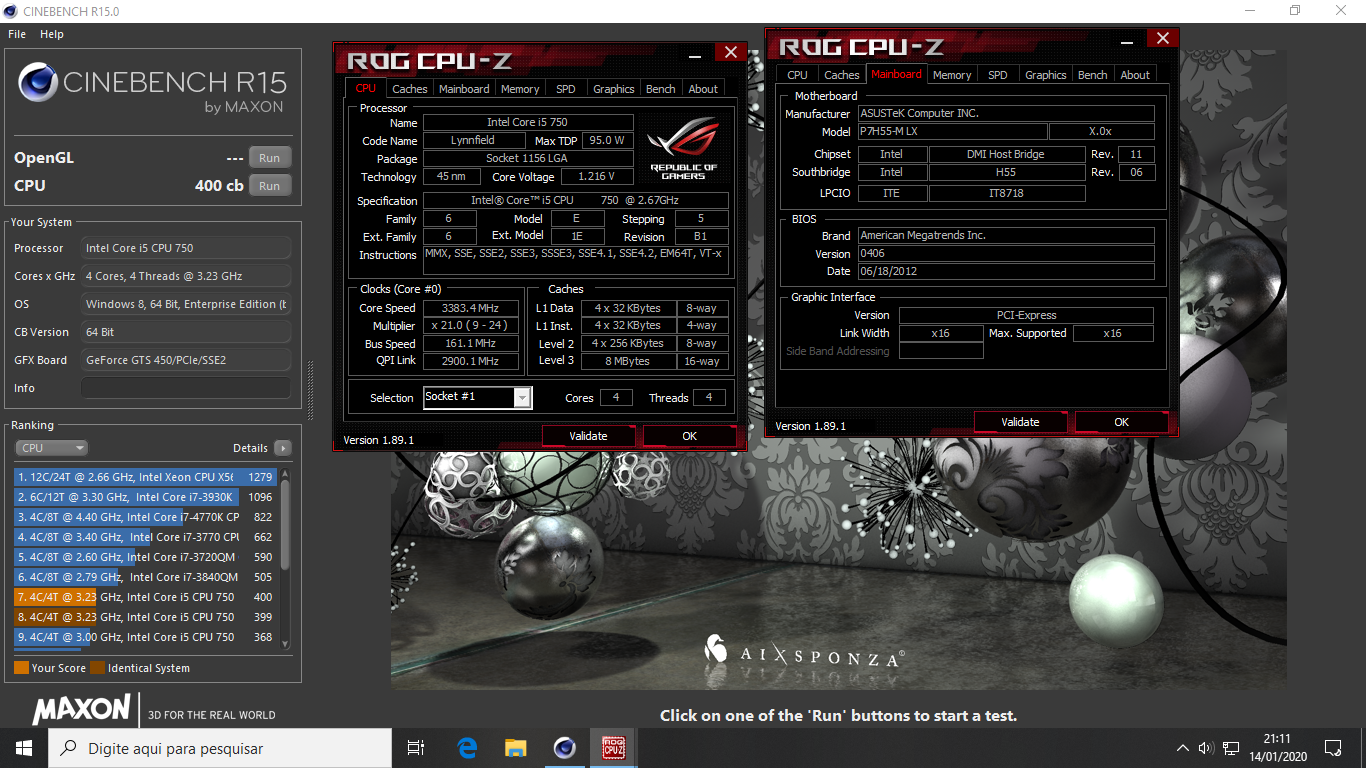Close the right ROG CPU-Z window
The width and height of the screenshot is (1370, 770).
click(1162, 39)
